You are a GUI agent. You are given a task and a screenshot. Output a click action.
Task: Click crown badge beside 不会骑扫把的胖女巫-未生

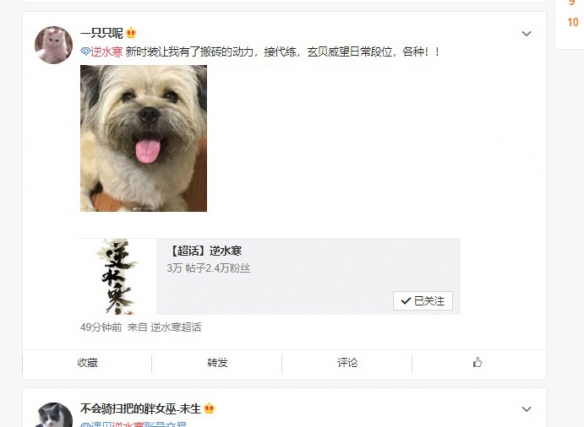click(209, 408)
